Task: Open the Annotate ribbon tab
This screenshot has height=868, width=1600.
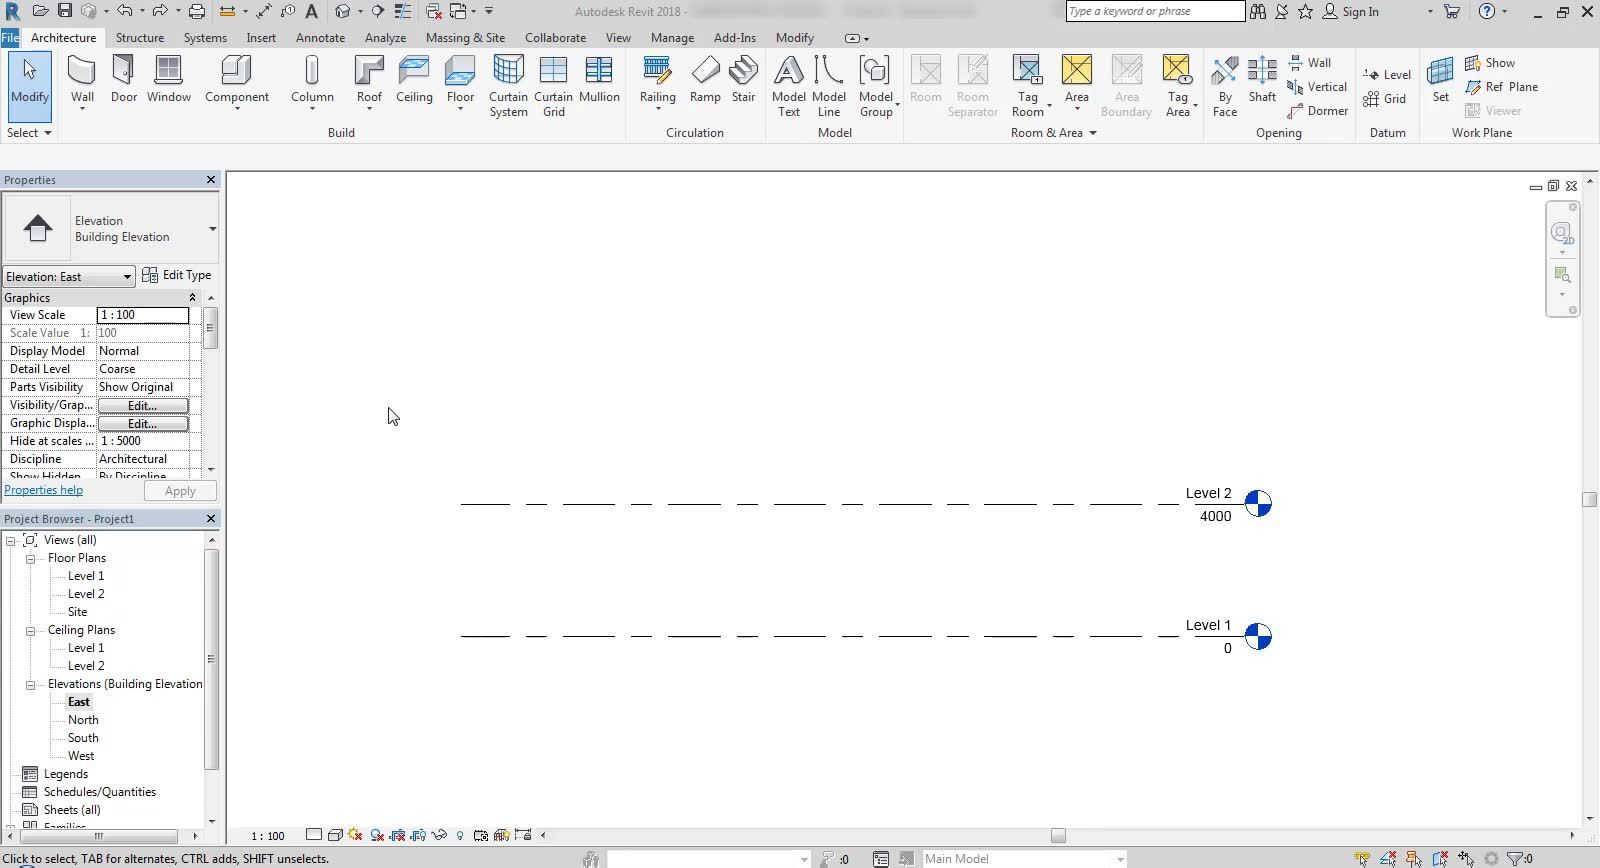Action: click(320, 38)
